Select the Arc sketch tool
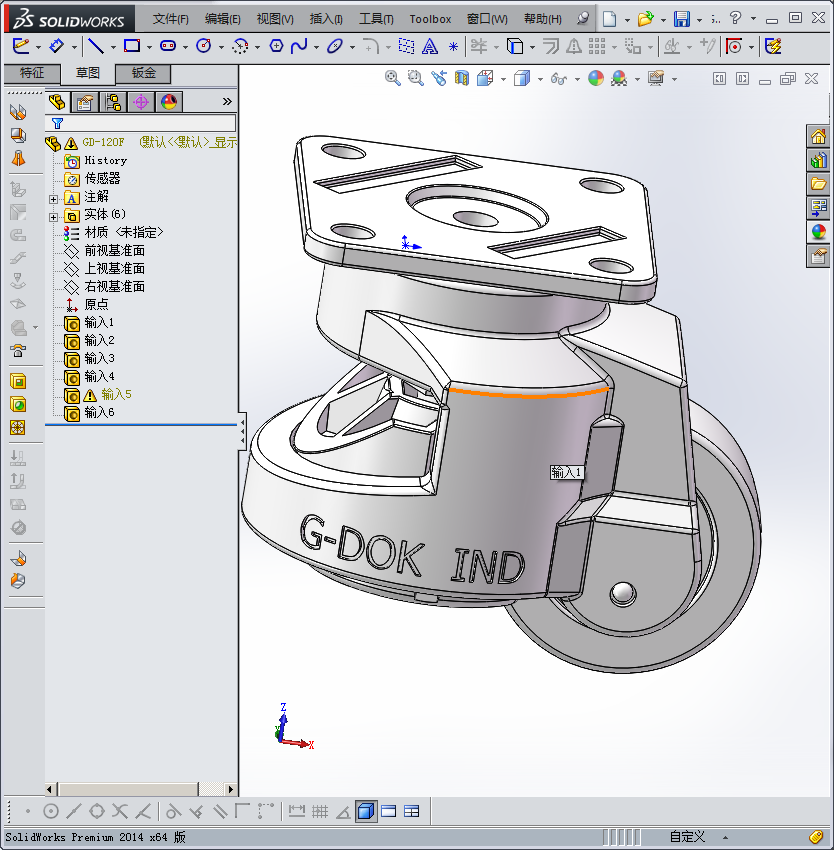 click(x=240, y=46)
